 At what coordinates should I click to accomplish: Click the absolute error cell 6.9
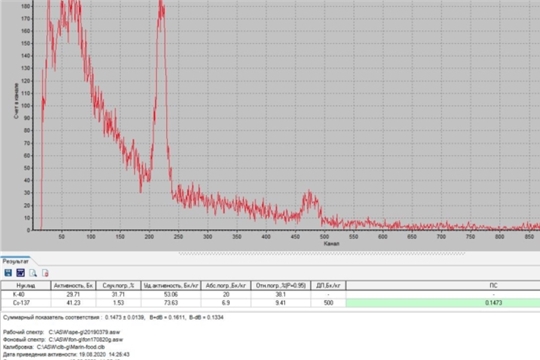[x=226, y=303]
